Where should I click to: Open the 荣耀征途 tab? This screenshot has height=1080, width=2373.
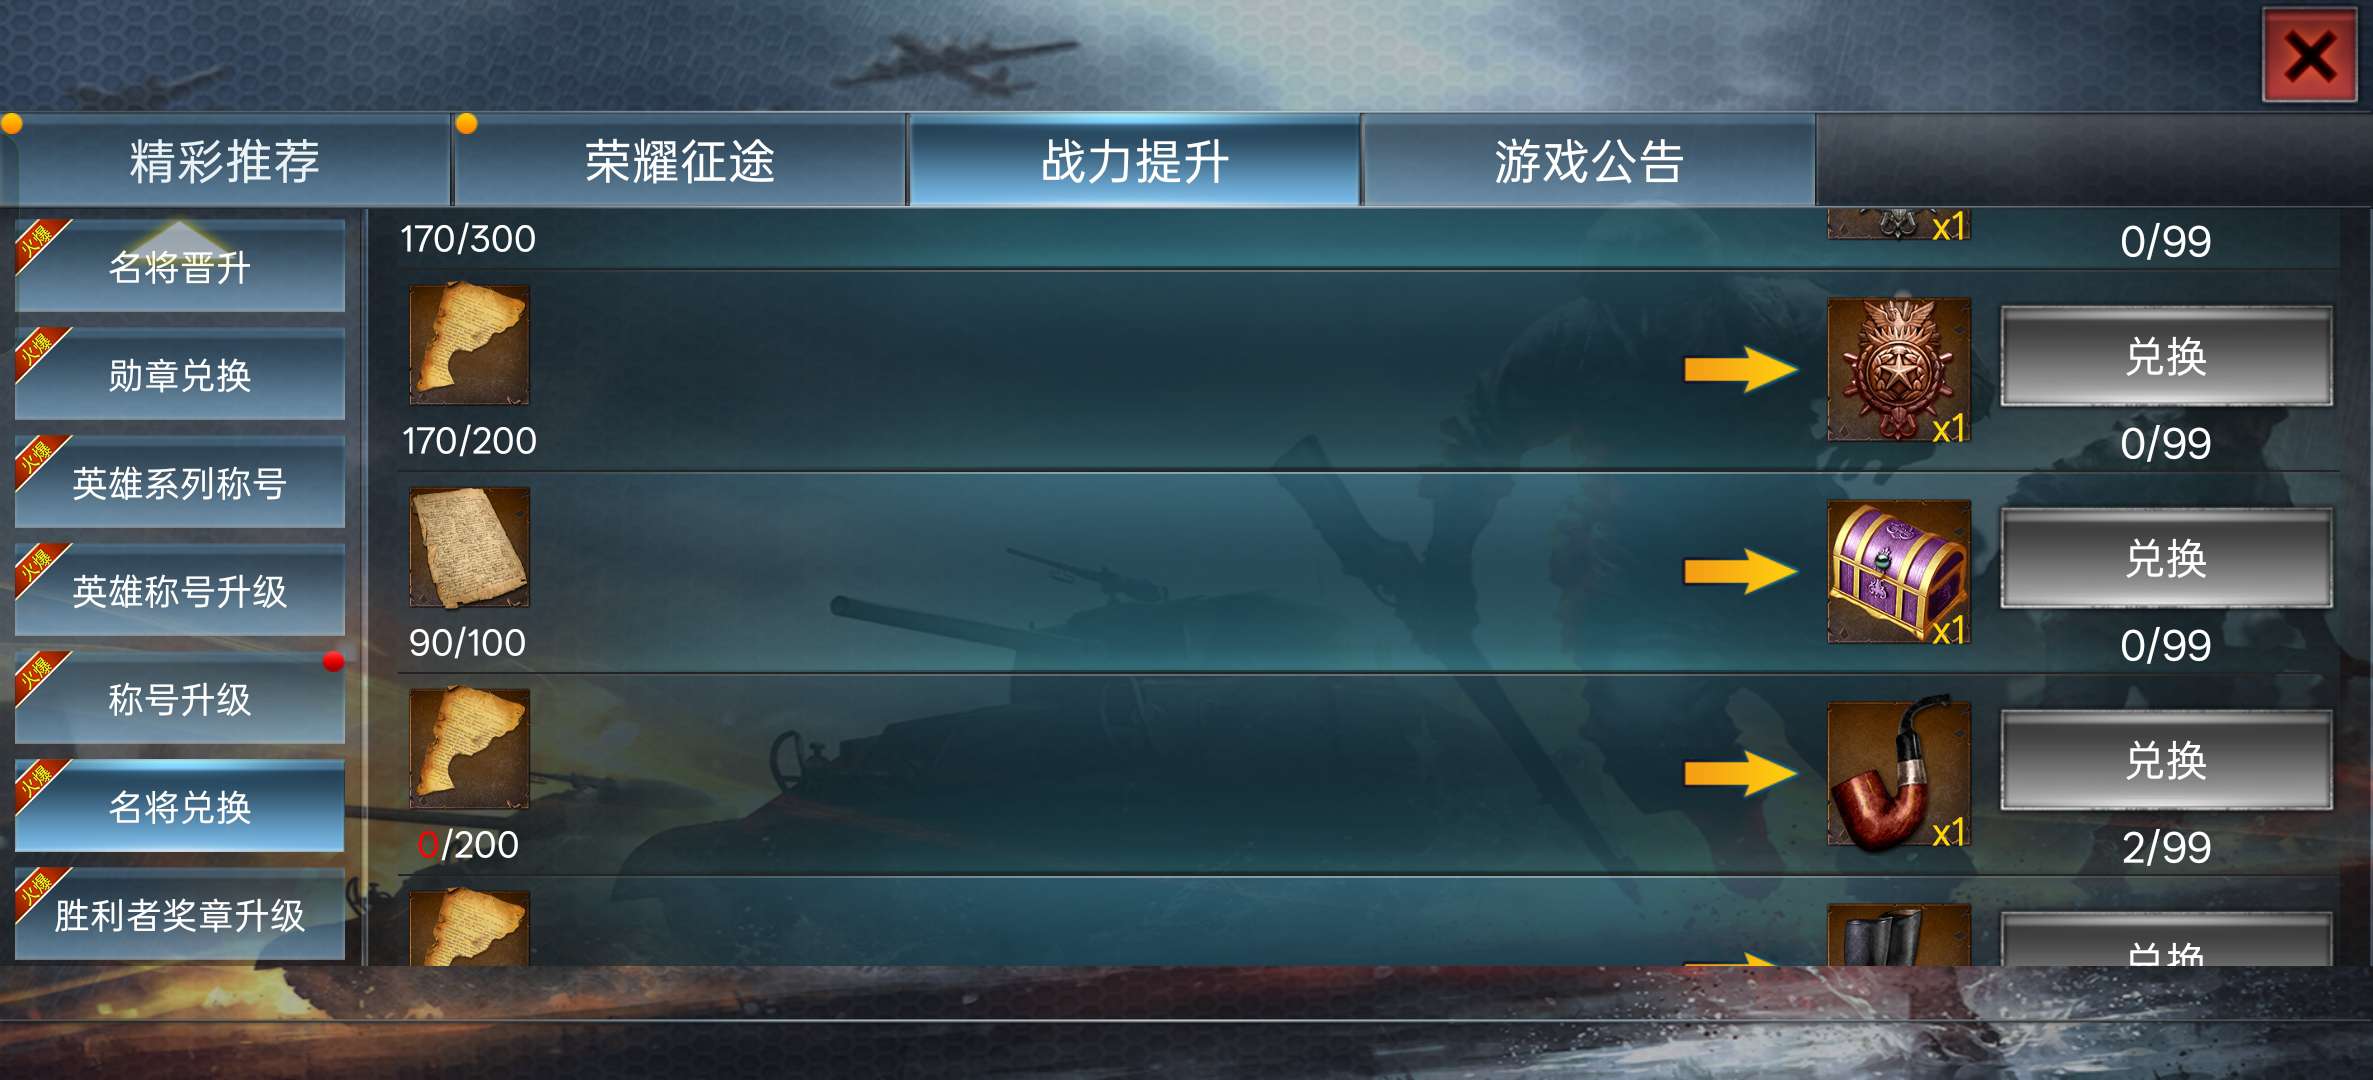(x=680, y=160)
